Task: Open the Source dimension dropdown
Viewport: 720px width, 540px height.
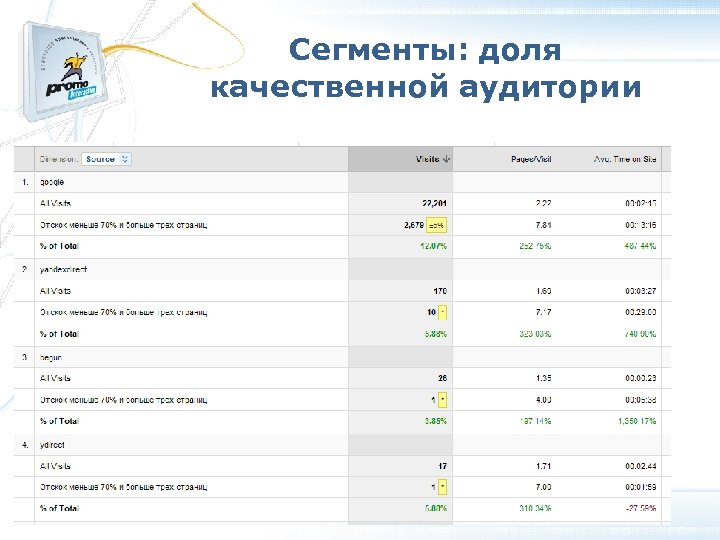Action: [x=107, y=159]
